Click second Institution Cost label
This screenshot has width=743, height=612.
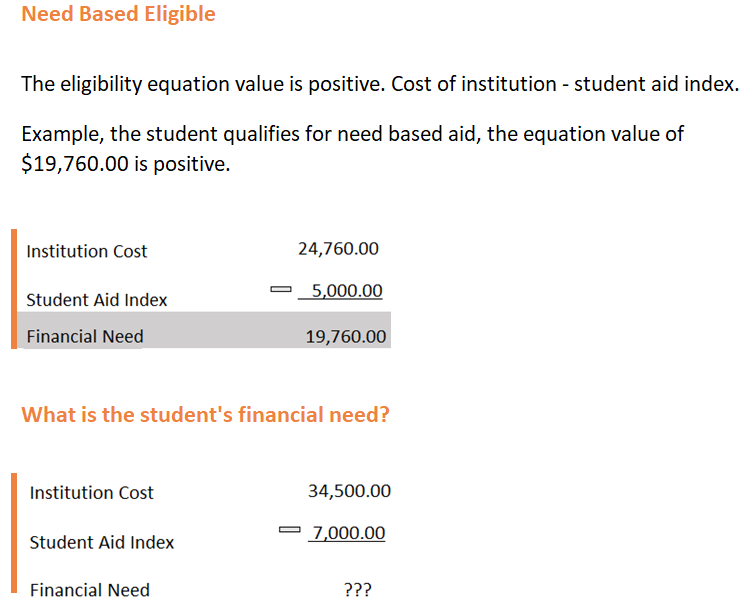click(x=92, y=493)
